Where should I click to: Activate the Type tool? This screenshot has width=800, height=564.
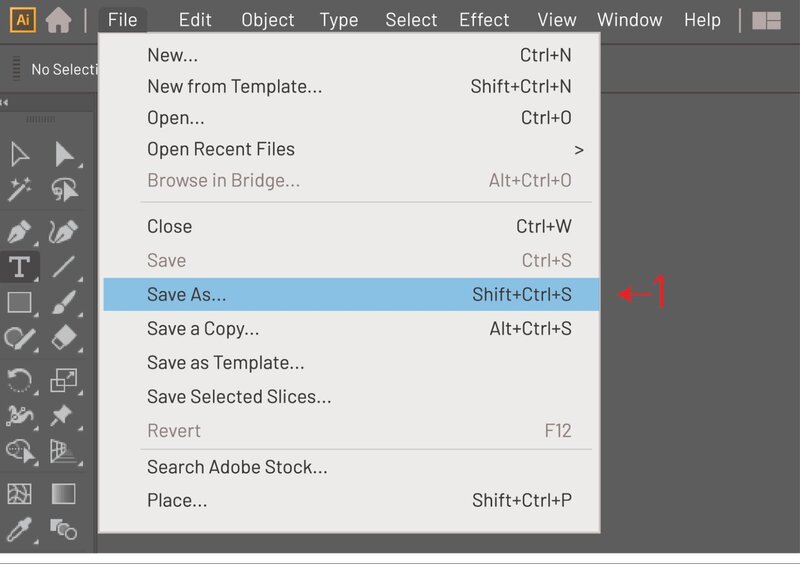tap(20, 266)
